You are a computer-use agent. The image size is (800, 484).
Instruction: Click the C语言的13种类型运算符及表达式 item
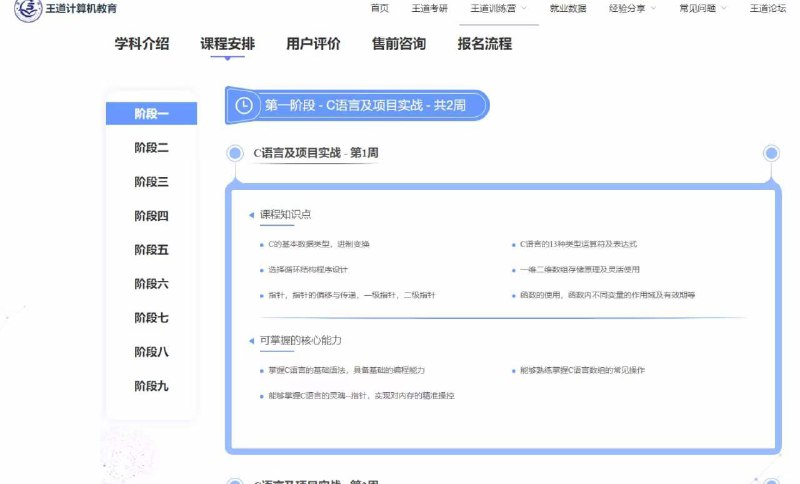(x=579, y=244)
